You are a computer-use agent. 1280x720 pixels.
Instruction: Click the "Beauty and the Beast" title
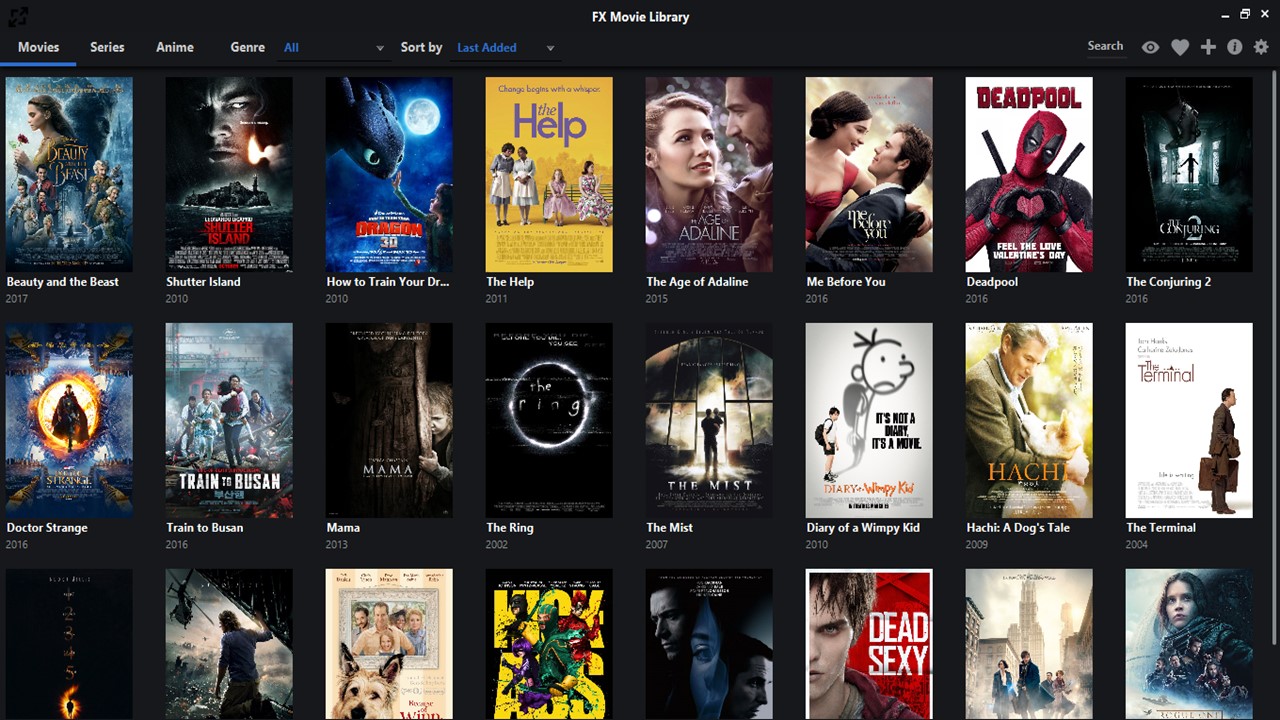click(62, 282)
